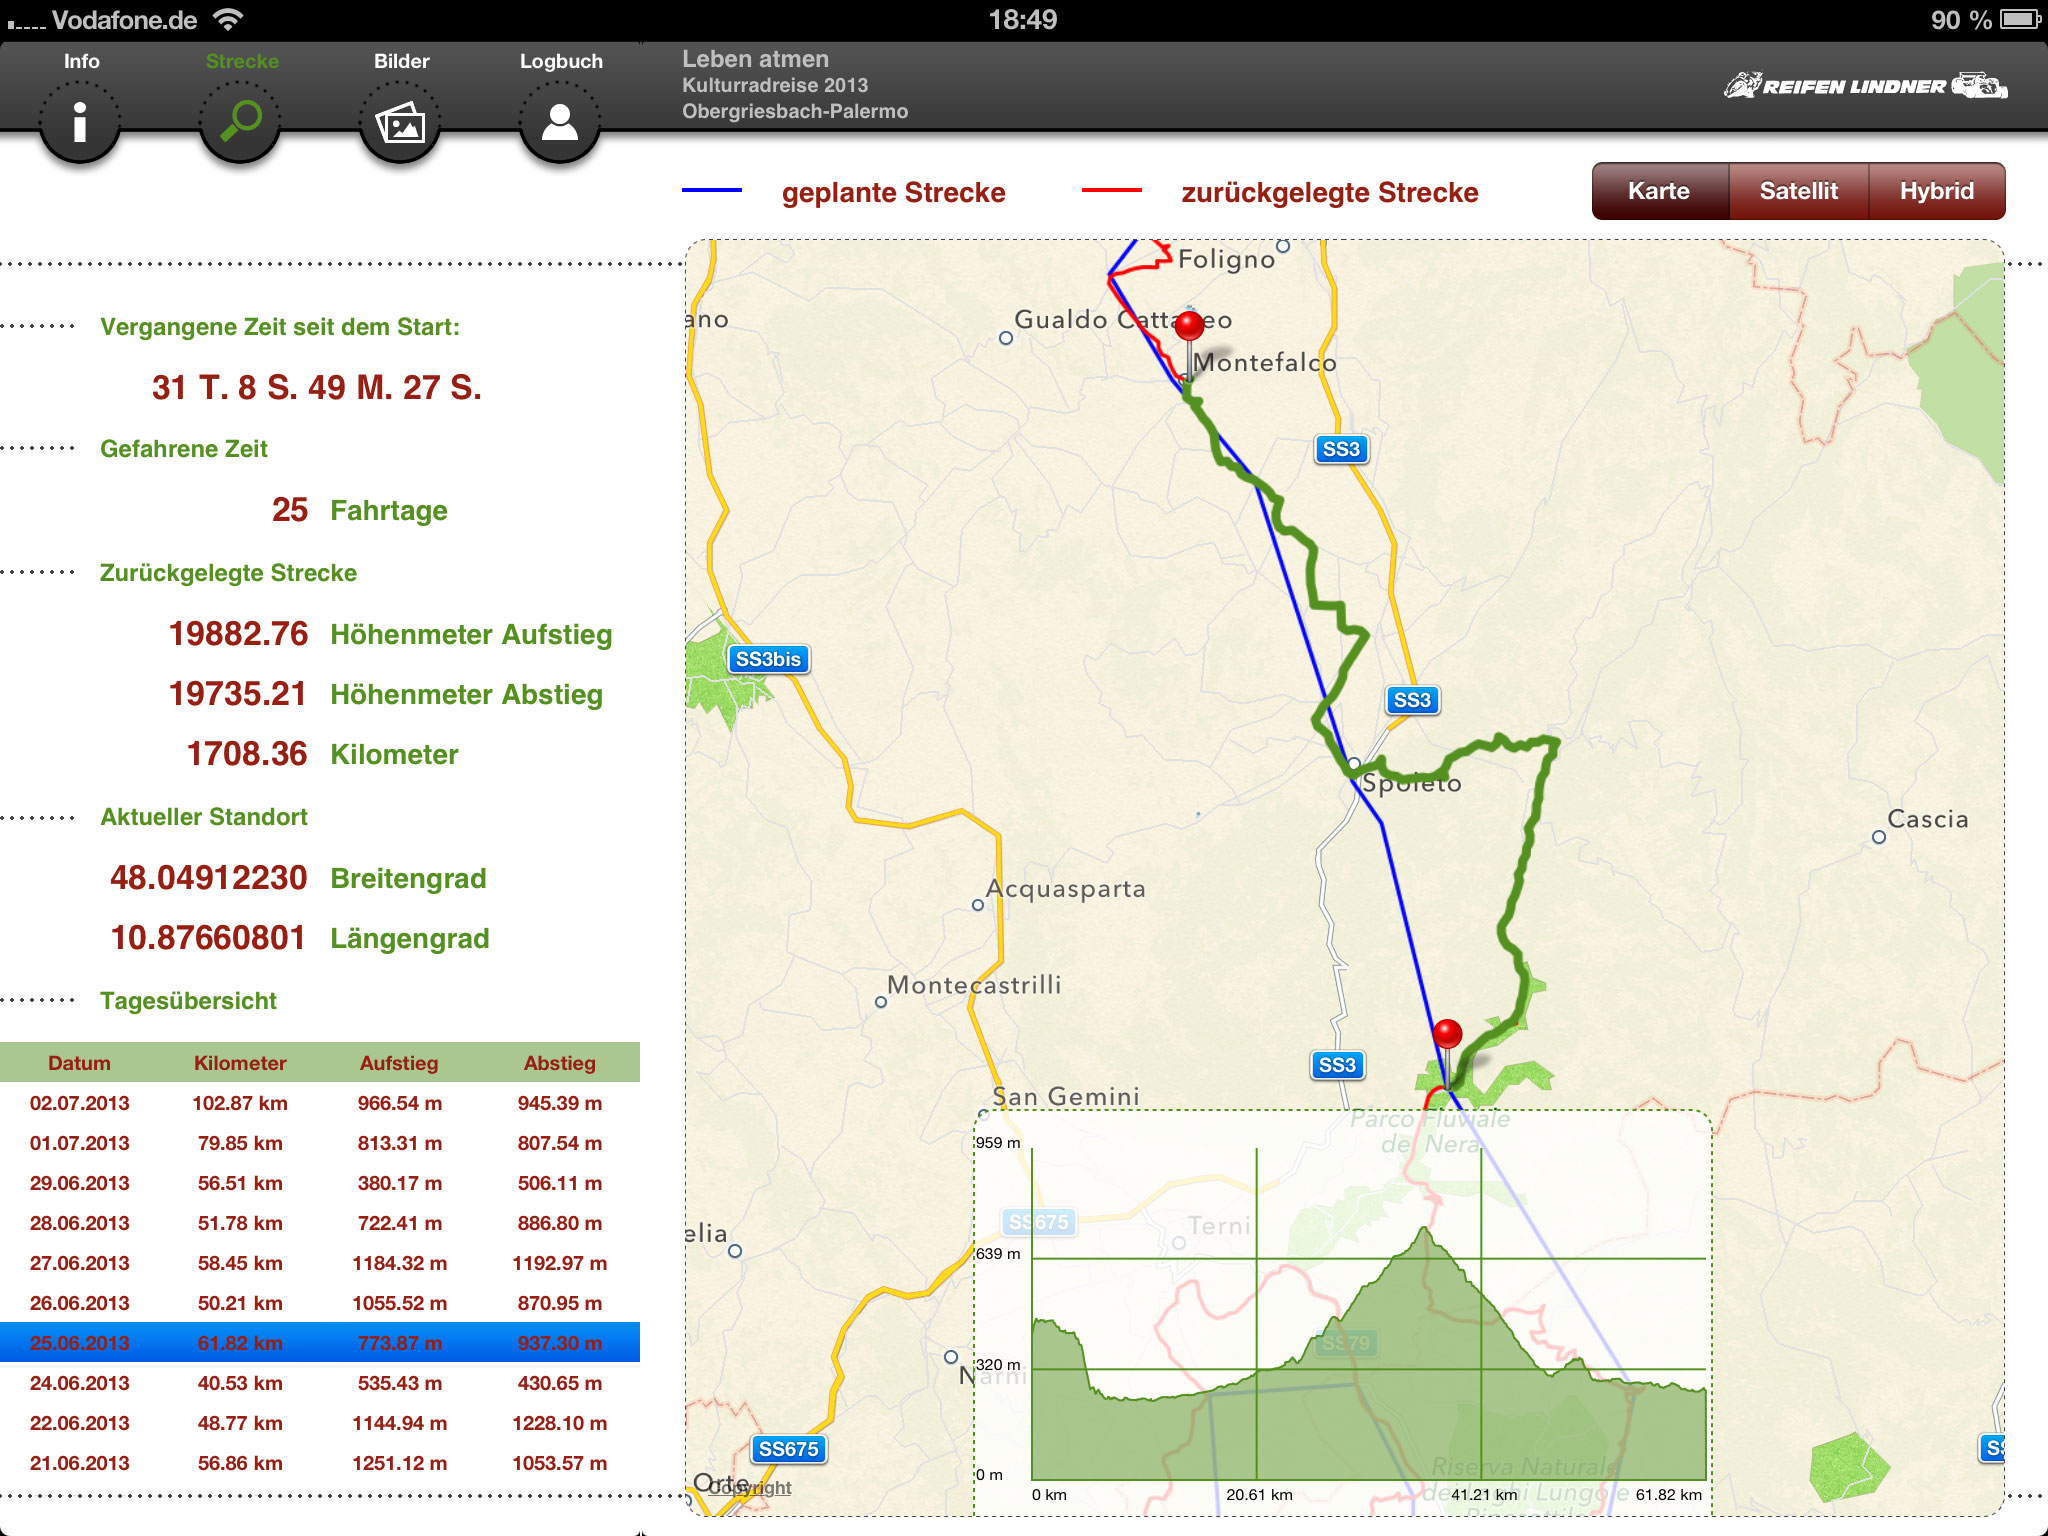
Task: Switch map to Hybrid view
Action: 1937,191
